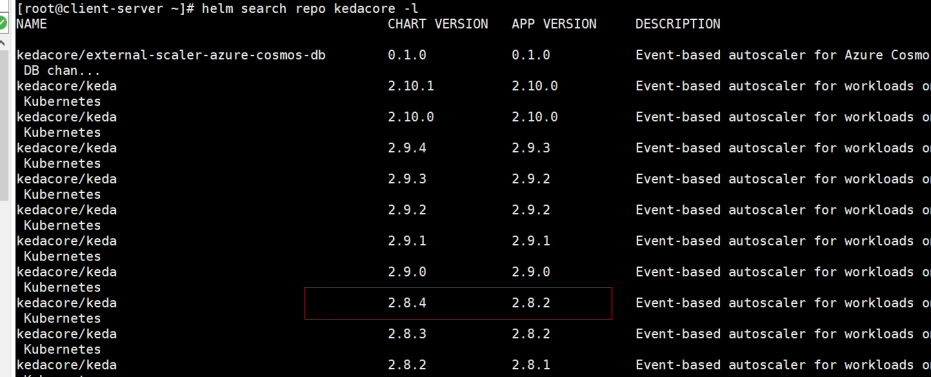Click the 'Kubernetes' line under chart 2.9.0 row

(62, 287)
